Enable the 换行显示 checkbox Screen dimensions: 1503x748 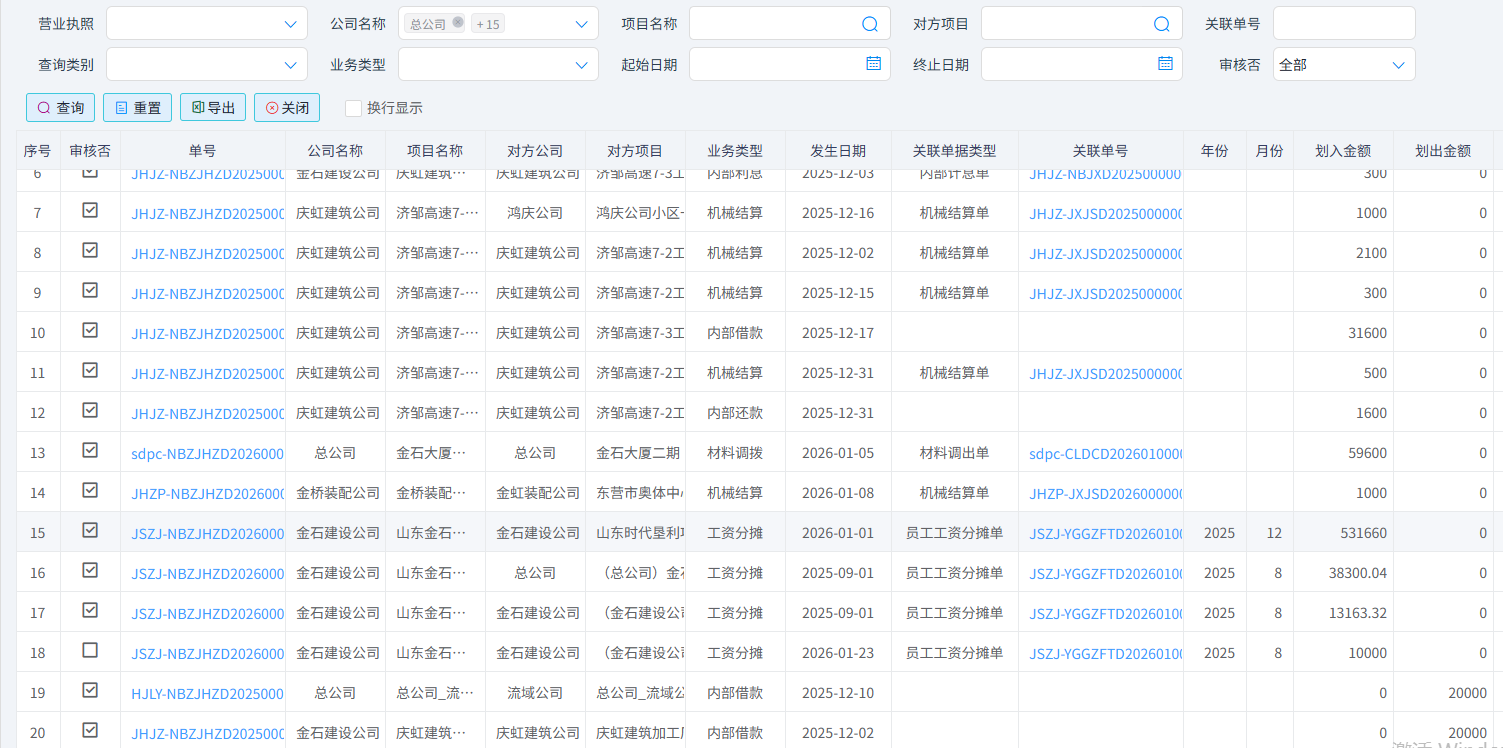(353, 108)
